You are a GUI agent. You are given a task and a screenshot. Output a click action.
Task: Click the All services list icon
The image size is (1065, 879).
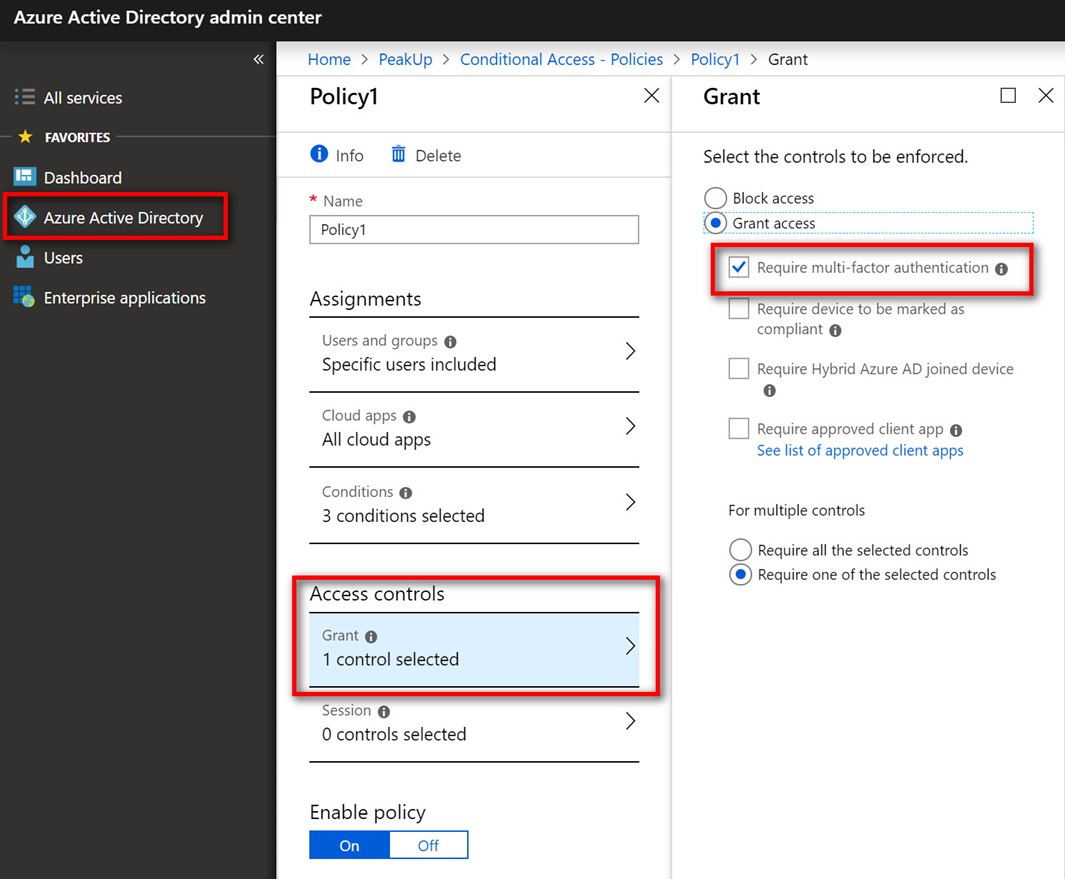pyautogui.click(x=24, y=97)
